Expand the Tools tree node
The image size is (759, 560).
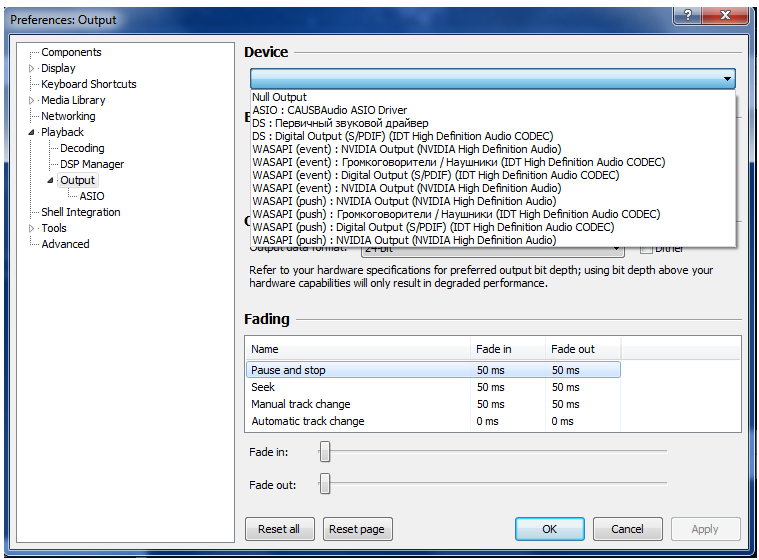pos(32,228)
